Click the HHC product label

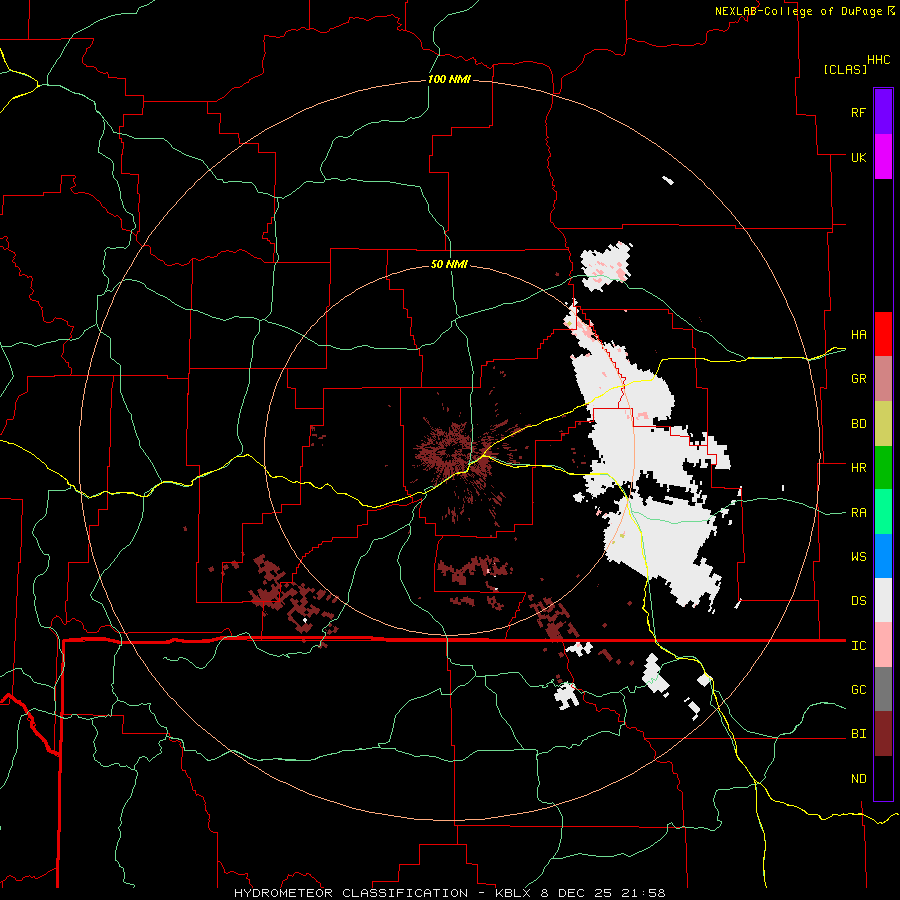[x=878, y=60]
